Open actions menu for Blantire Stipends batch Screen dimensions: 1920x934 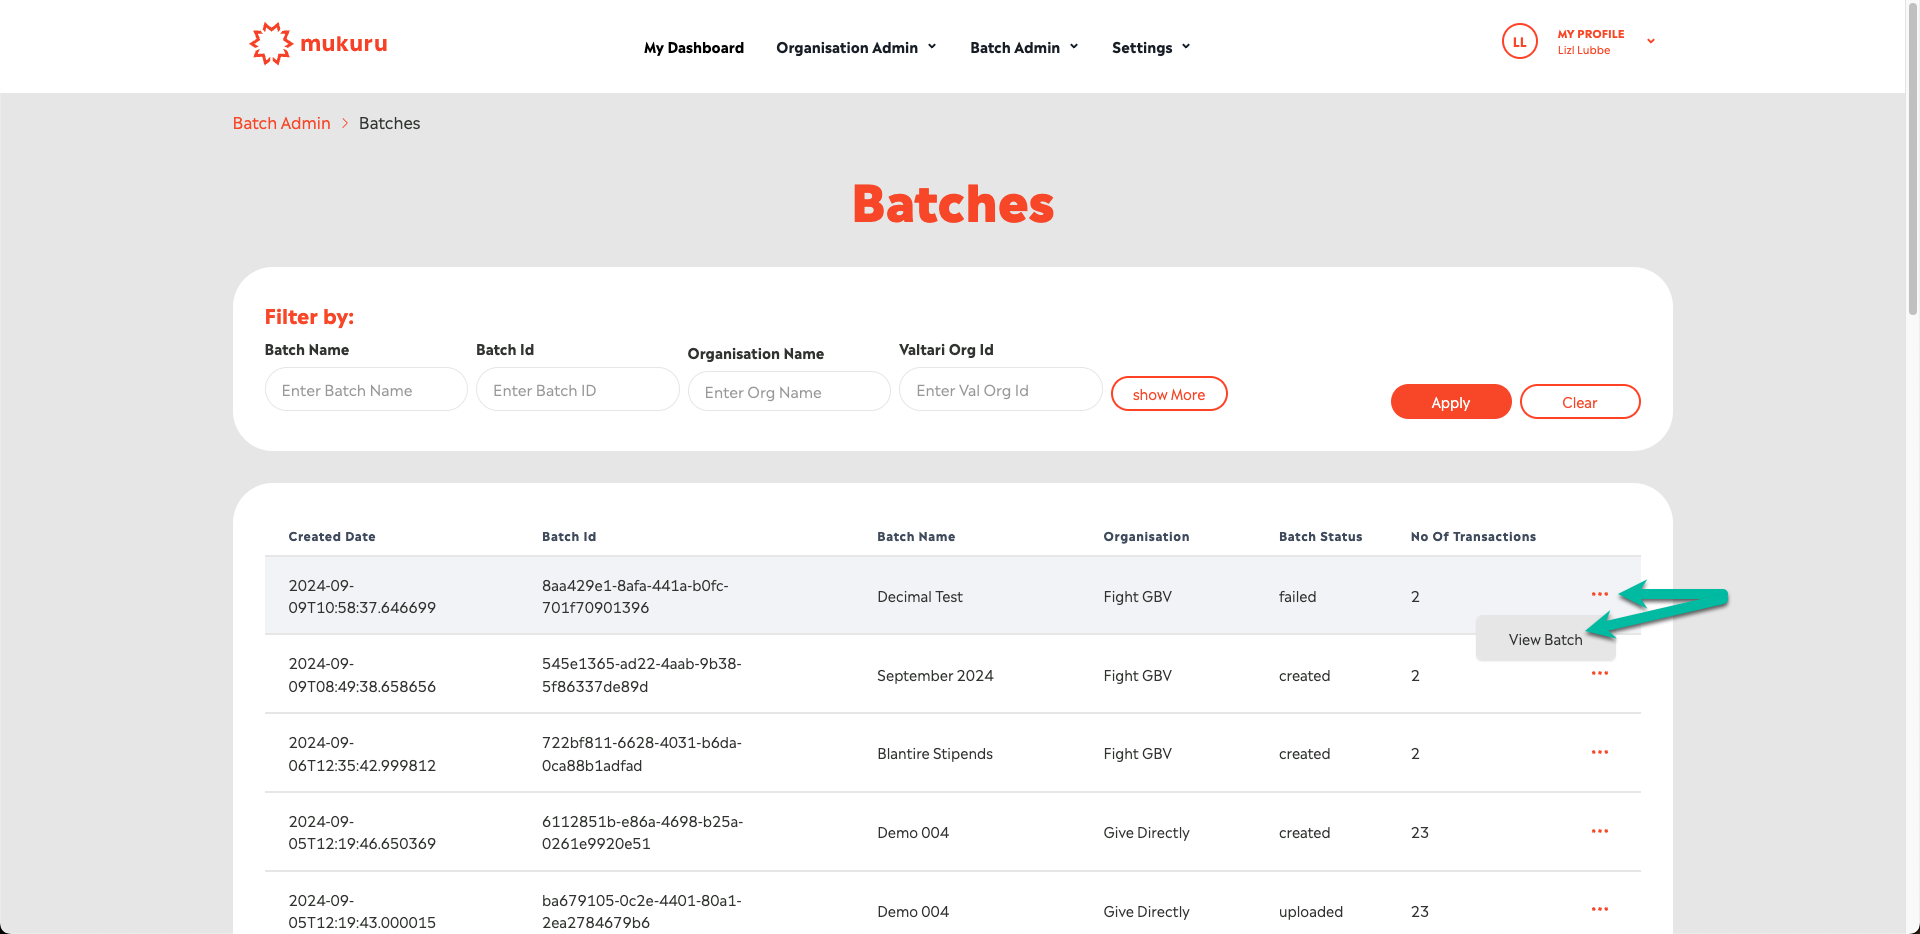pos(1599,753)
